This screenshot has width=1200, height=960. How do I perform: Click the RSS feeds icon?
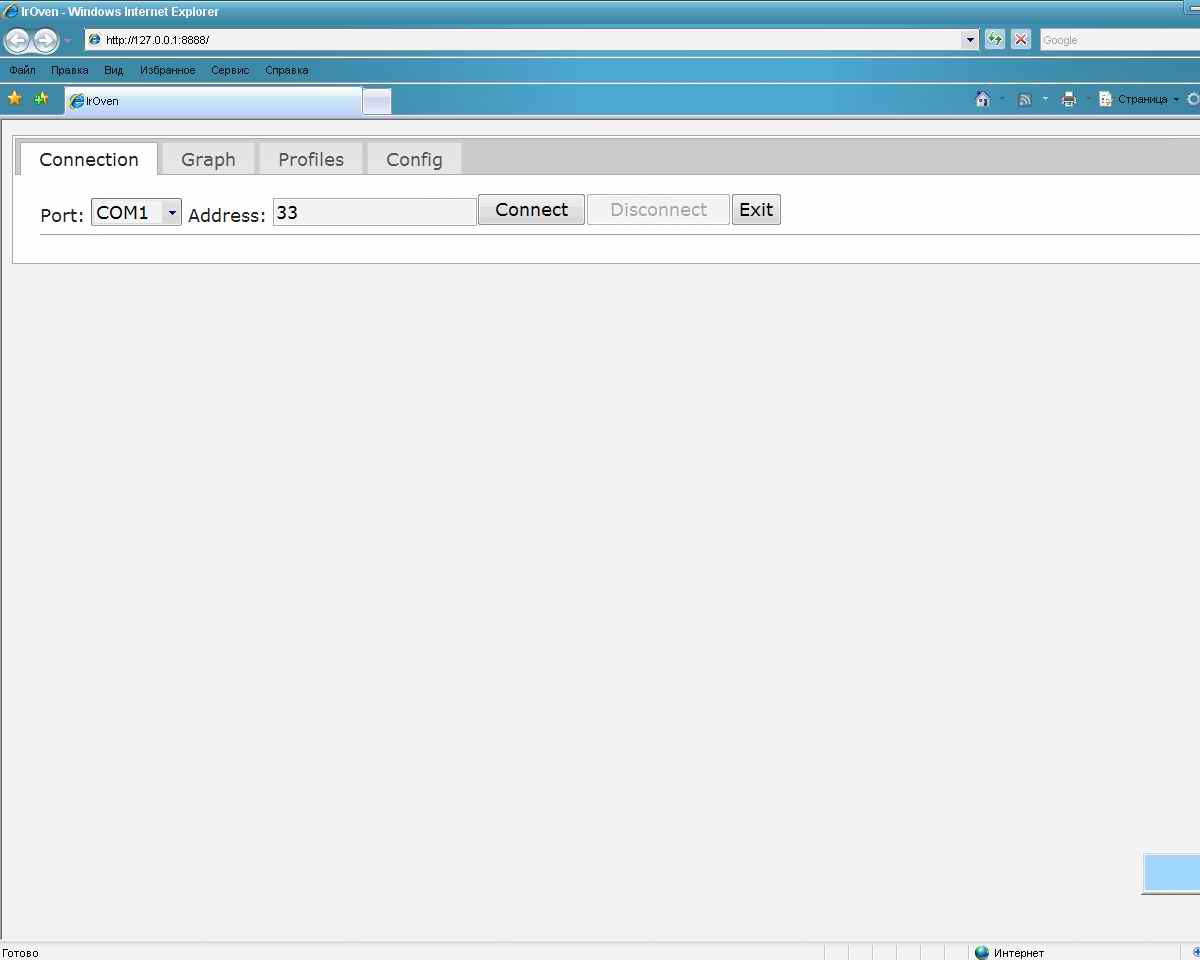1025,99
